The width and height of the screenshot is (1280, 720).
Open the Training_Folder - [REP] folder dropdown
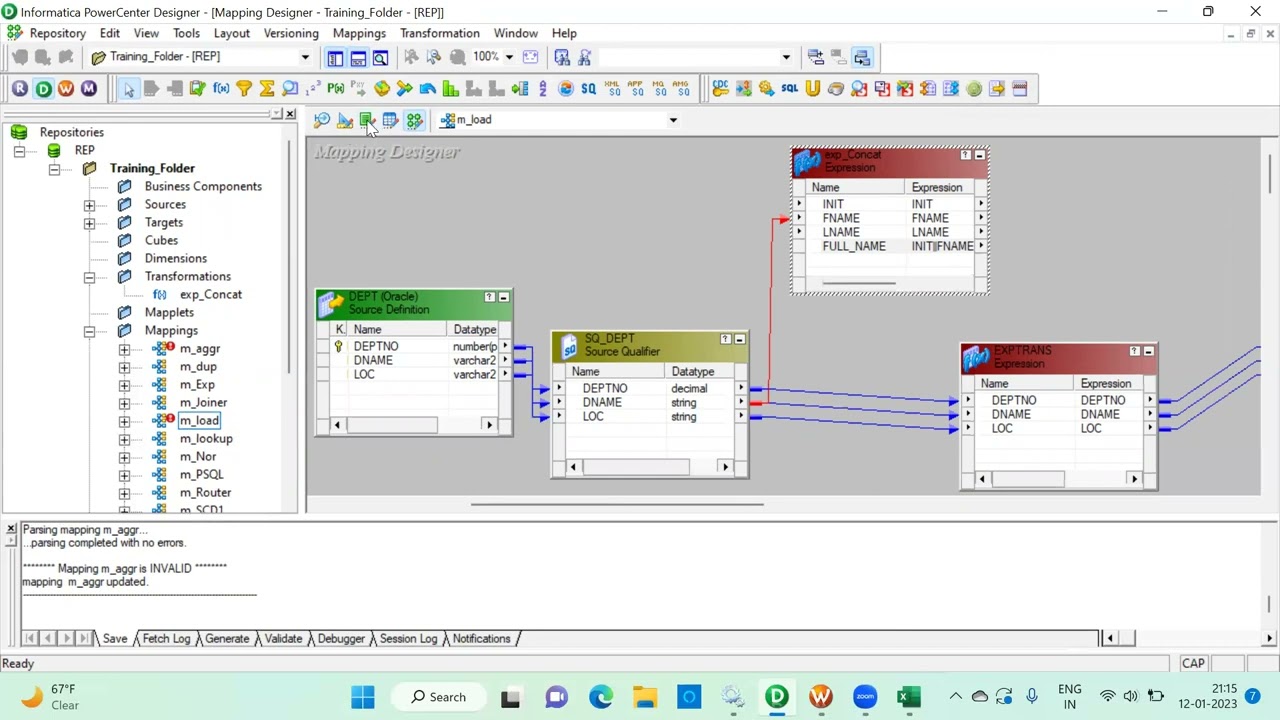click(305, 57)
